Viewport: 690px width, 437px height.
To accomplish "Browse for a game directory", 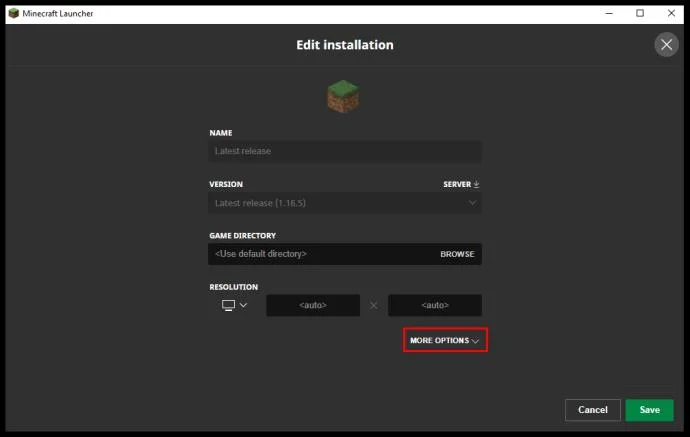I will [457, 254].
